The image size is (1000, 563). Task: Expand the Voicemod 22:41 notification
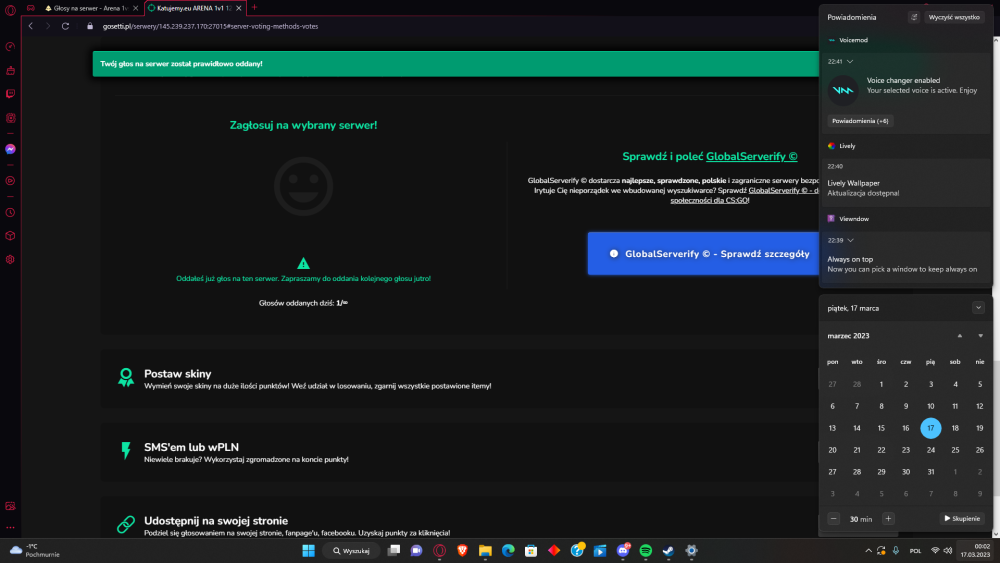point(850,62)
